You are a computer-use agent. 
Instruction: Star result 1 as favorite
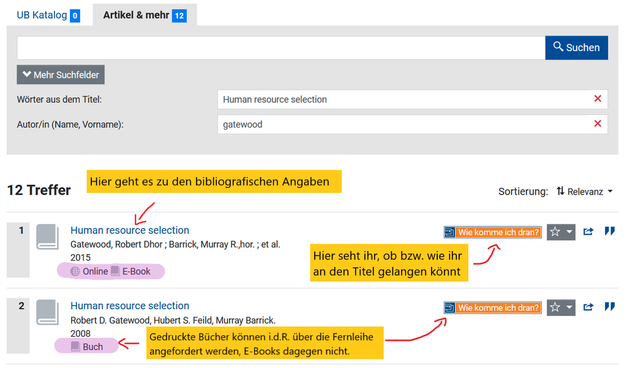pos(555,232)
